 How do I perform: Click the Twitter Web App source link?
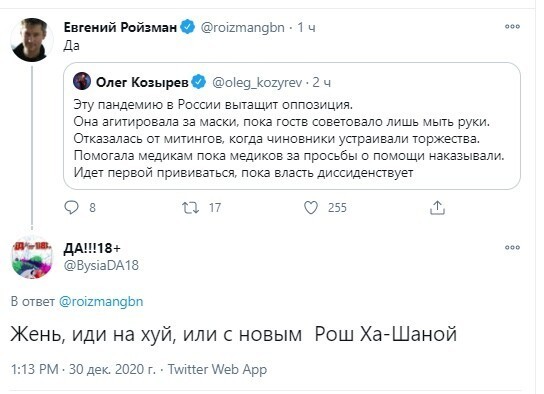[x=218, y=369]
